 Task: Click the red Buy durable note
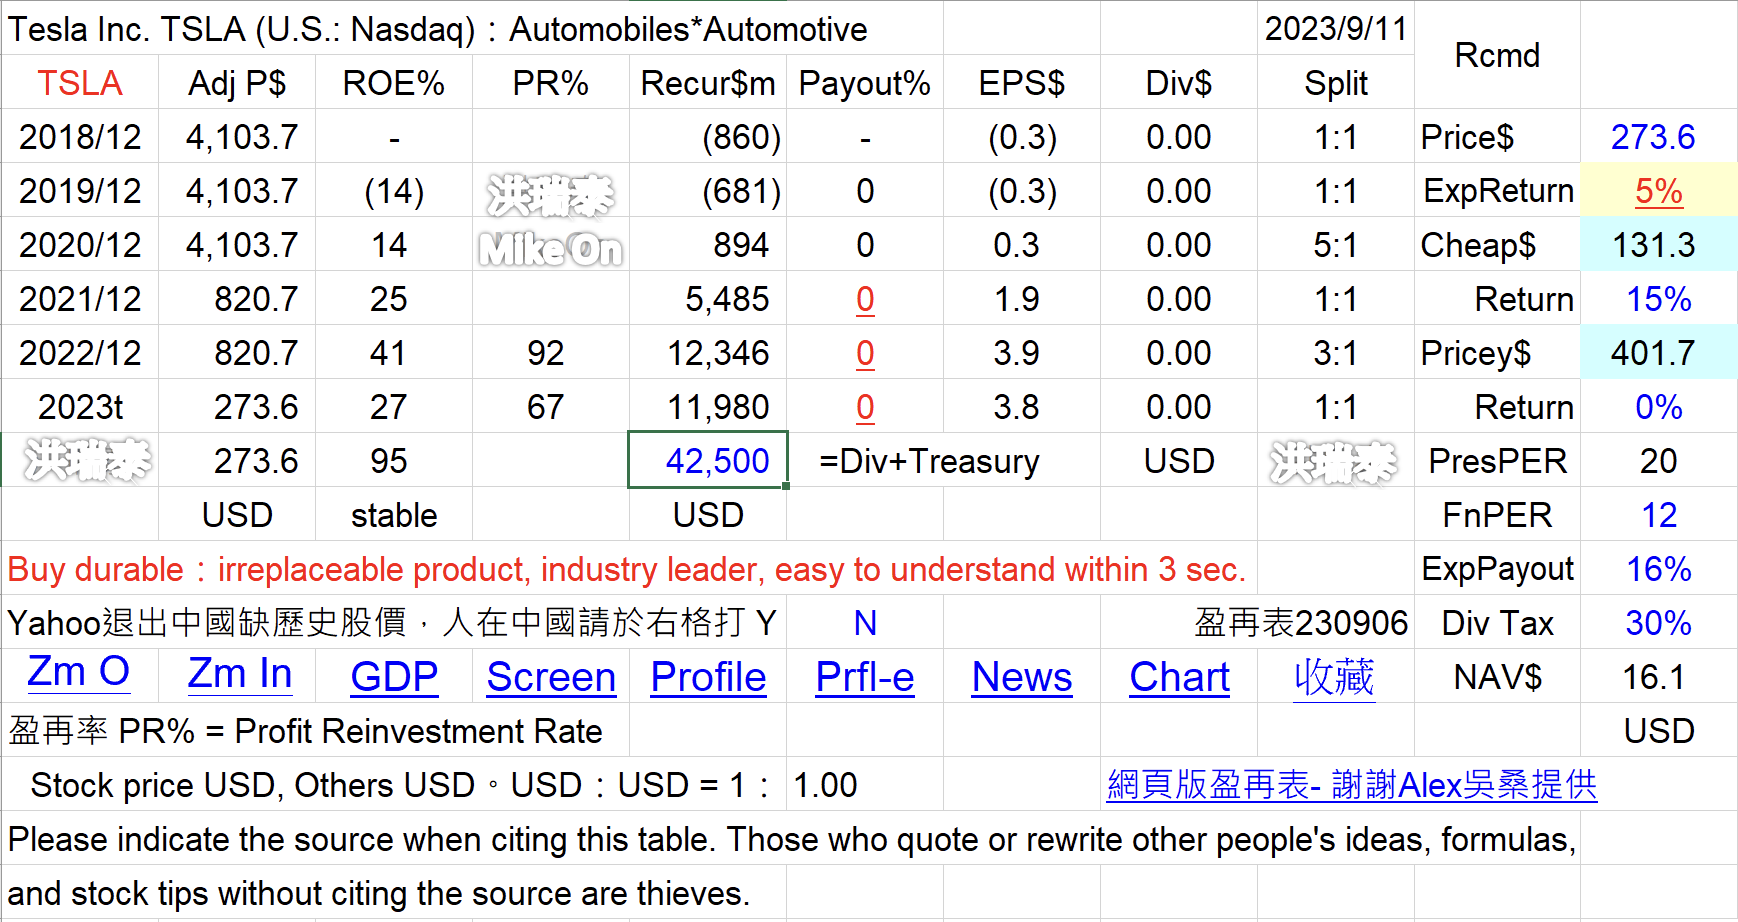[627, 569]
